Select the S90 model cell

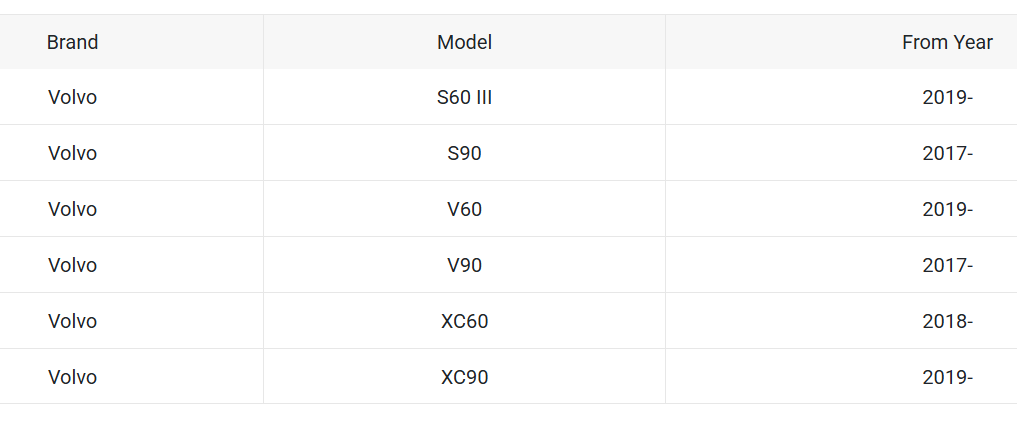464,154
